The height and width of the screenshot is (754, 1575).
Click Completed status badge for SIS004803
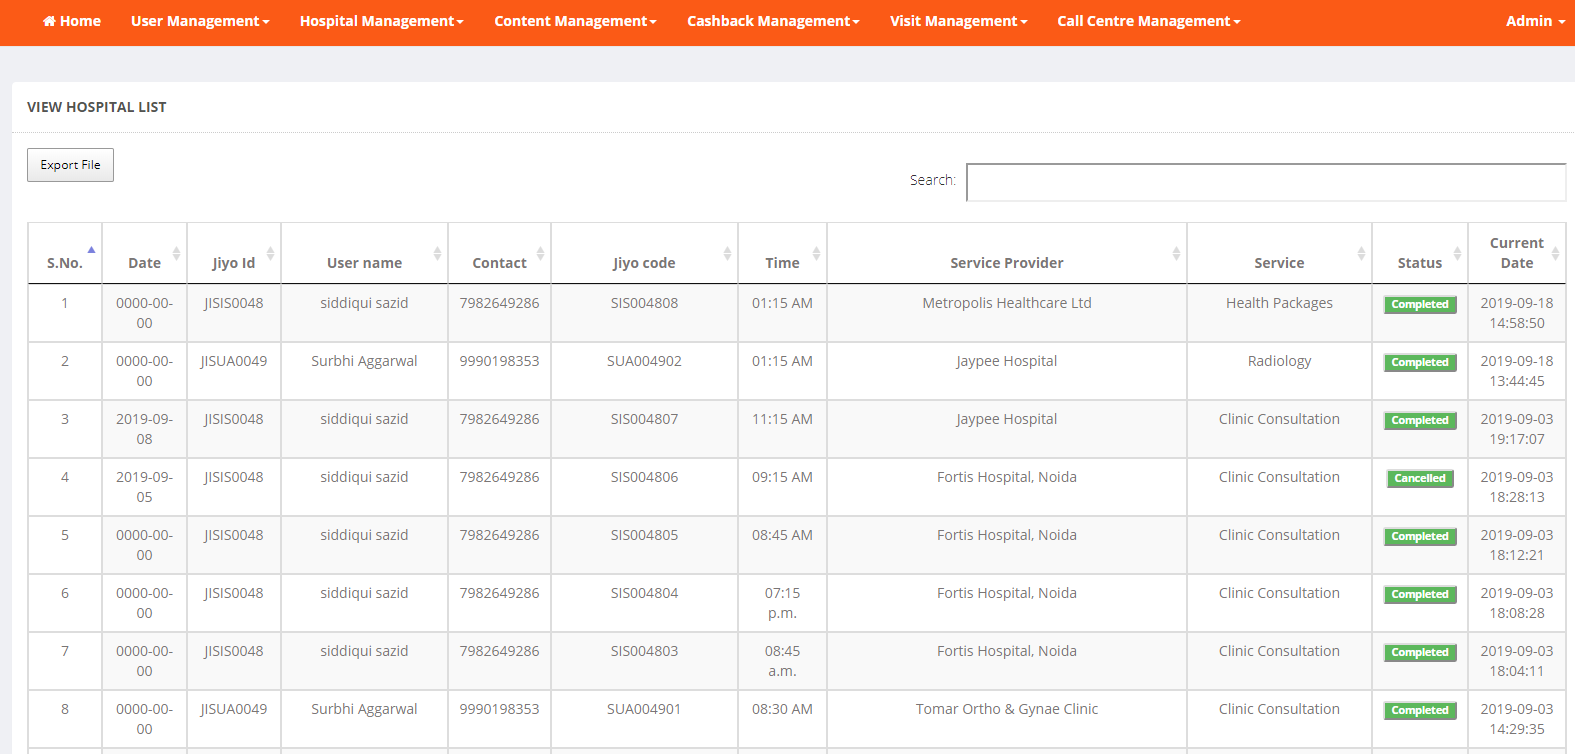(x=1420, y=653)
